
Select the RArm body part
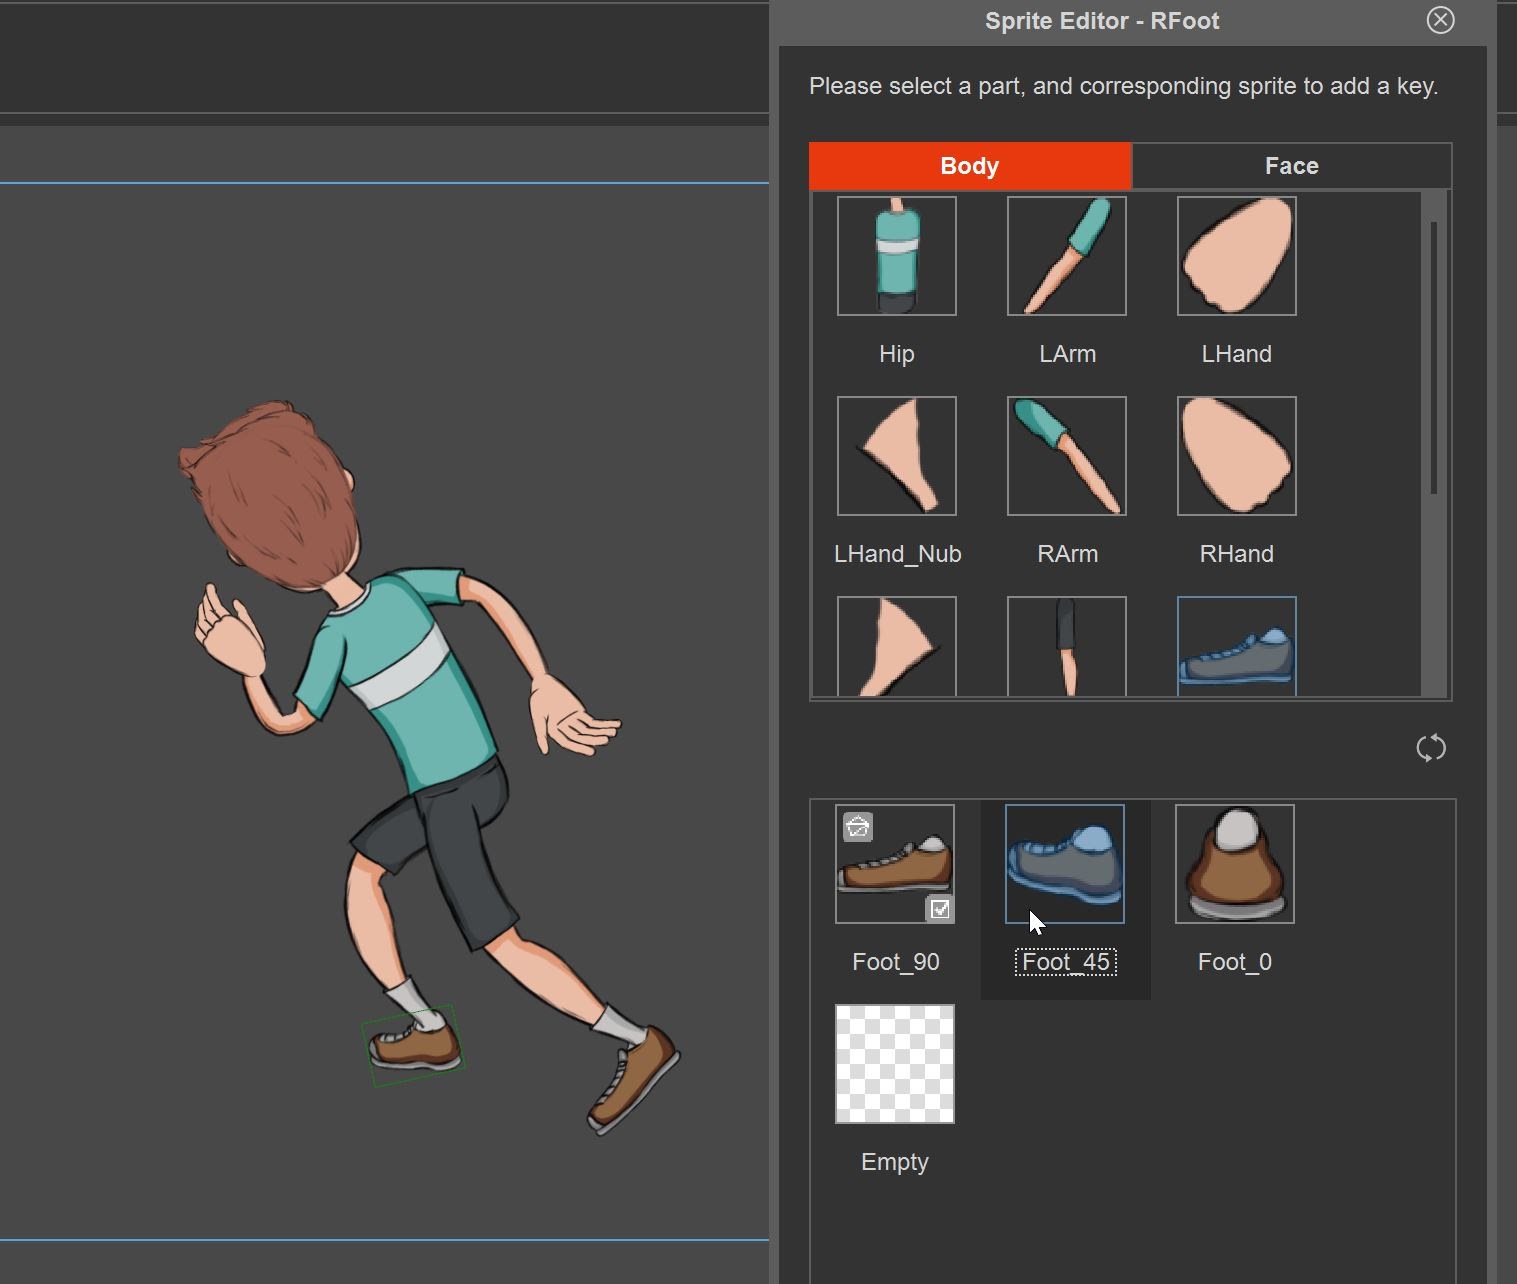[x=1066, y=456]
